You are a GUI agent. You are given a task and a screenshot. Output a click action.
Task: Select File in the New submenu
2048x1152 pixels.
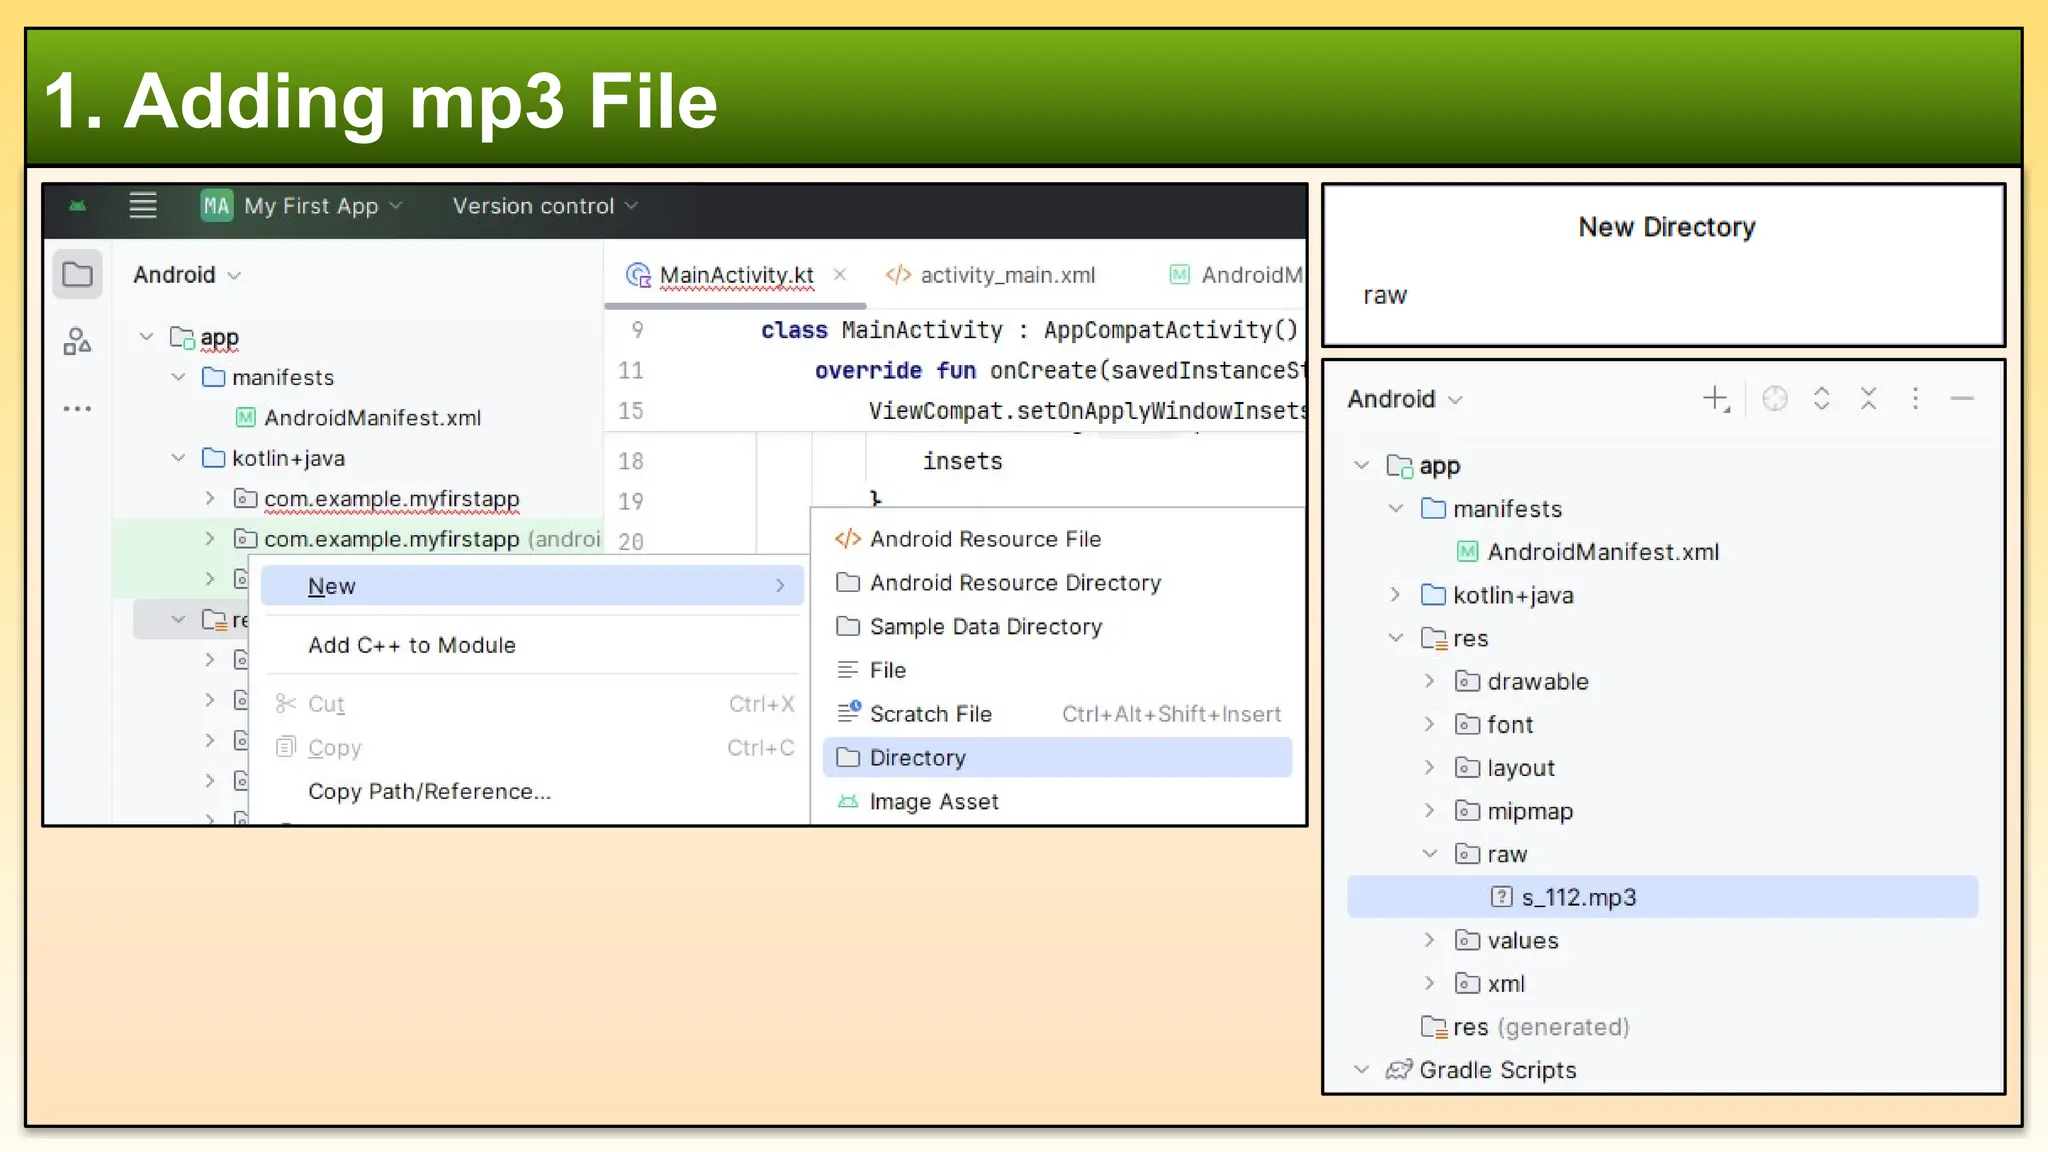[887, 670]
